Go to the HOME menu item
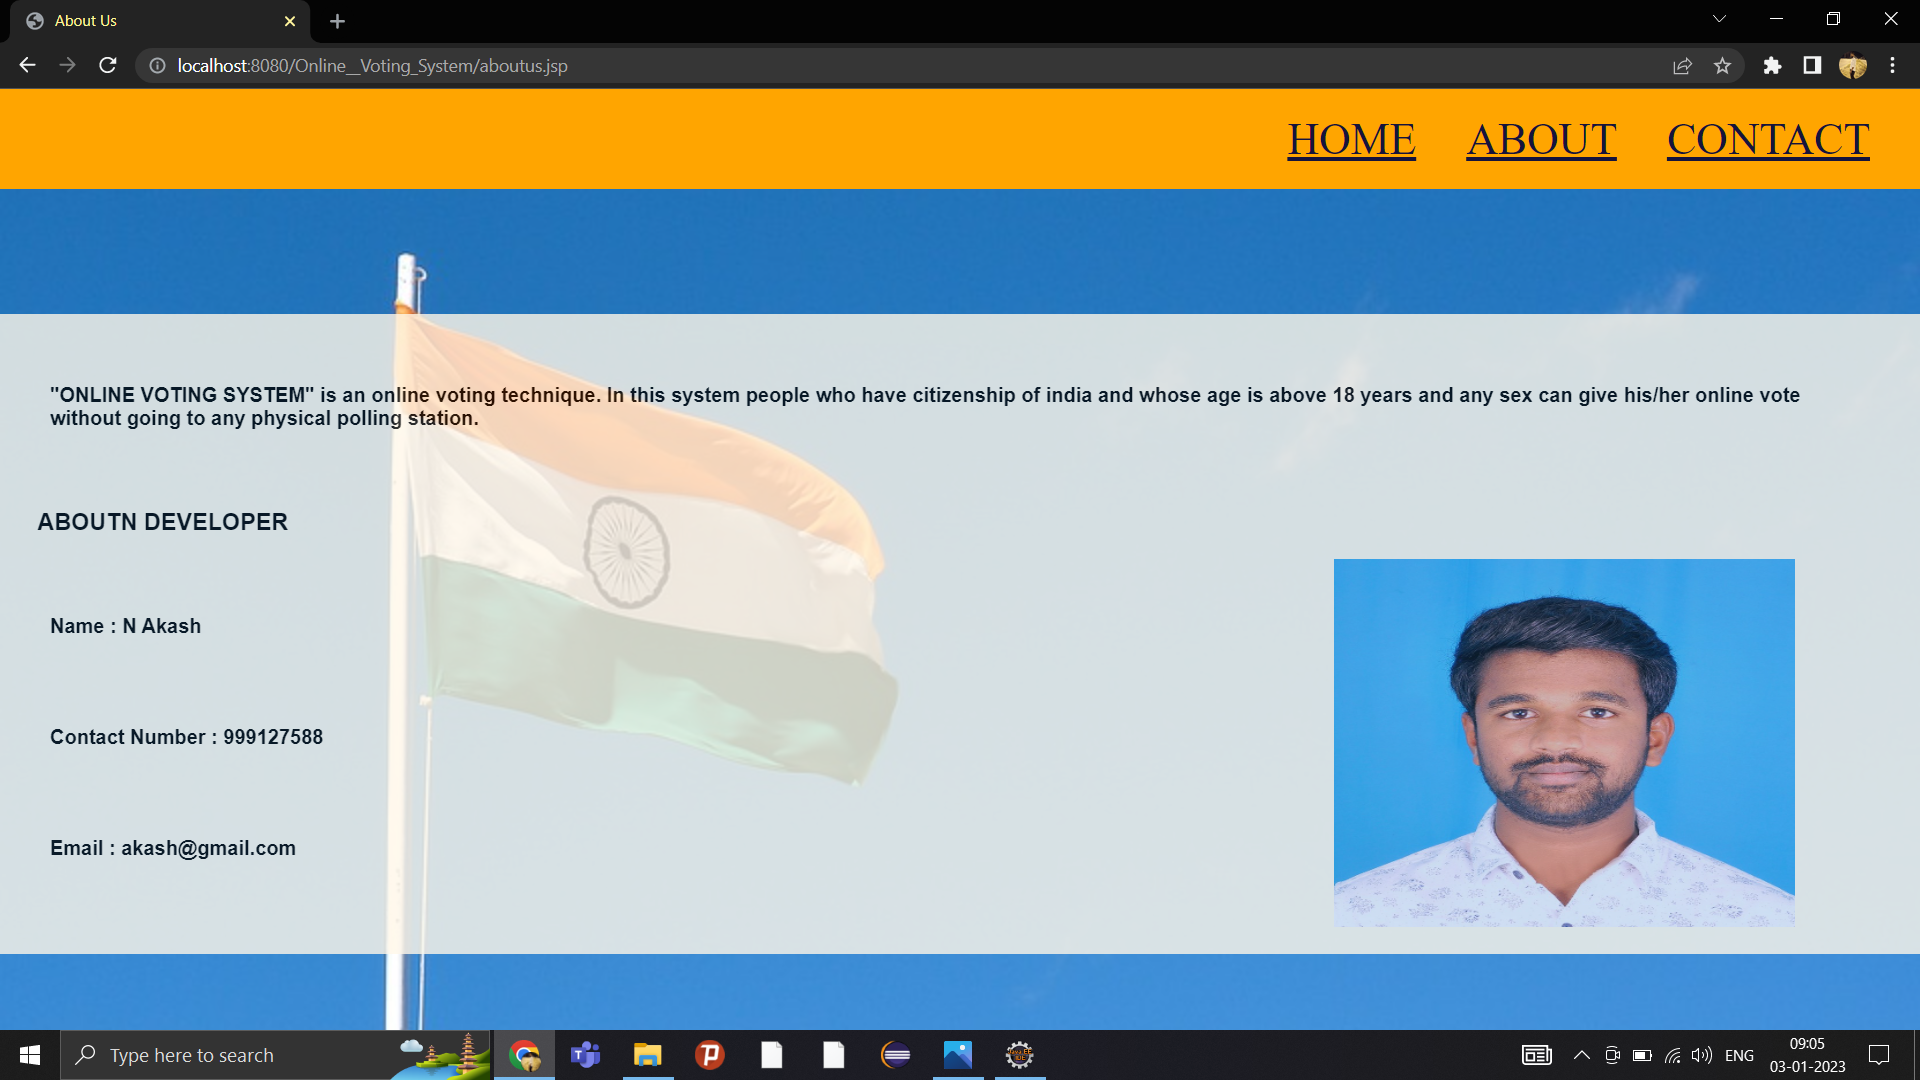Screen dimensions: 1920x1080 click(1351, 139)
